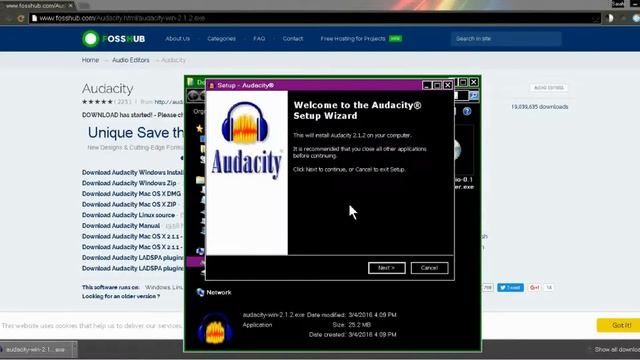Open the Contact page
This screenshot has width=640, height=360.
pos(293,38)
